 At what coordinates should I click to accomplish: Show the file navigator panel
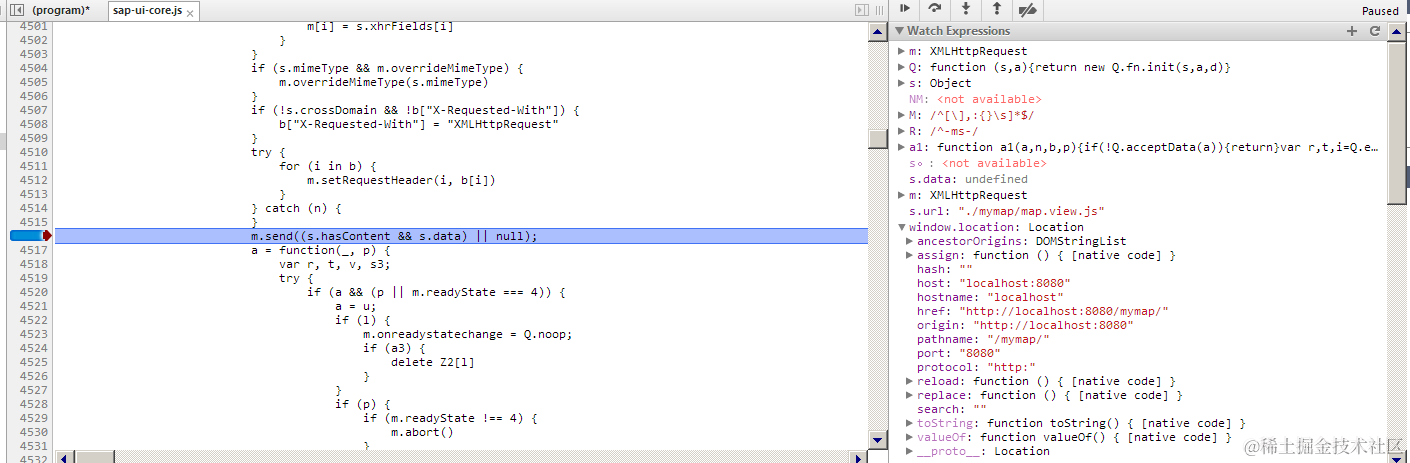coord(15,10)
